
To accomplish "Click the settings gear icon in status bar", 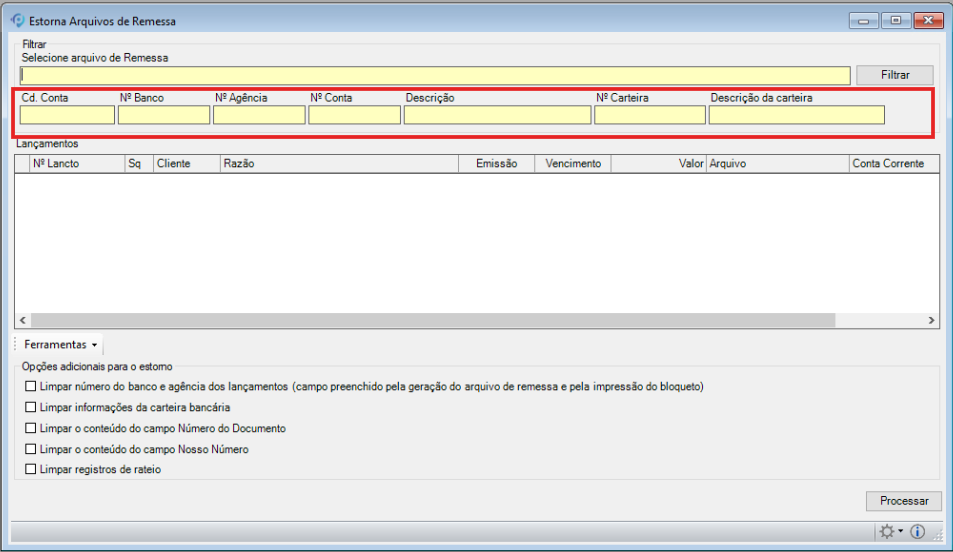I will coord(886,532).
